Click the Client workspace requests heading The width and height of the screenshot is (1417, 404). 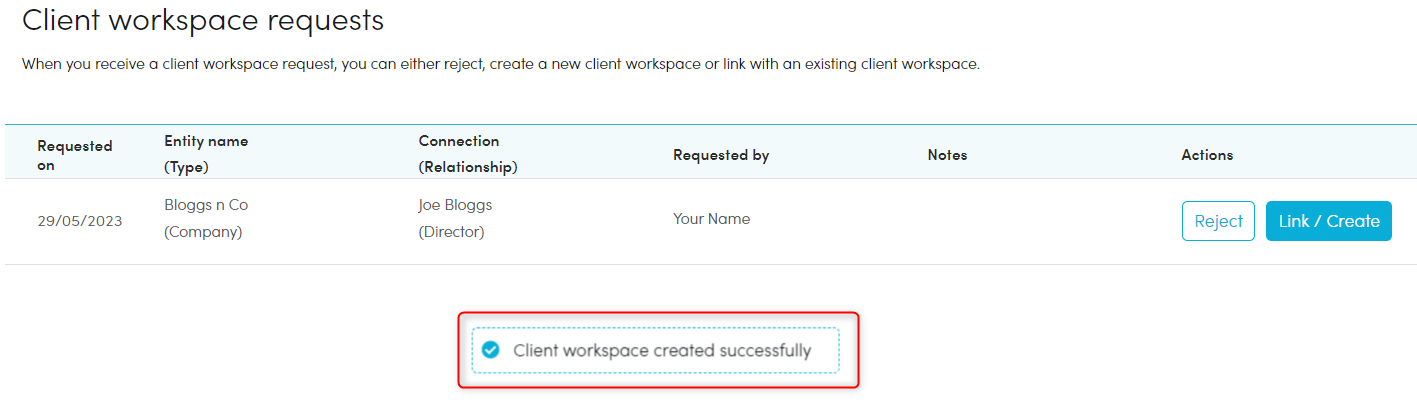203,19
